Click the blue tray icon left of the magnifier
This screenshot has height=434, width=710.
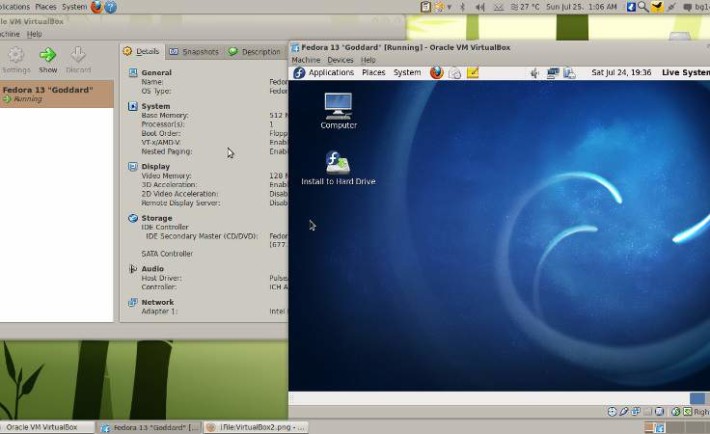631,7
